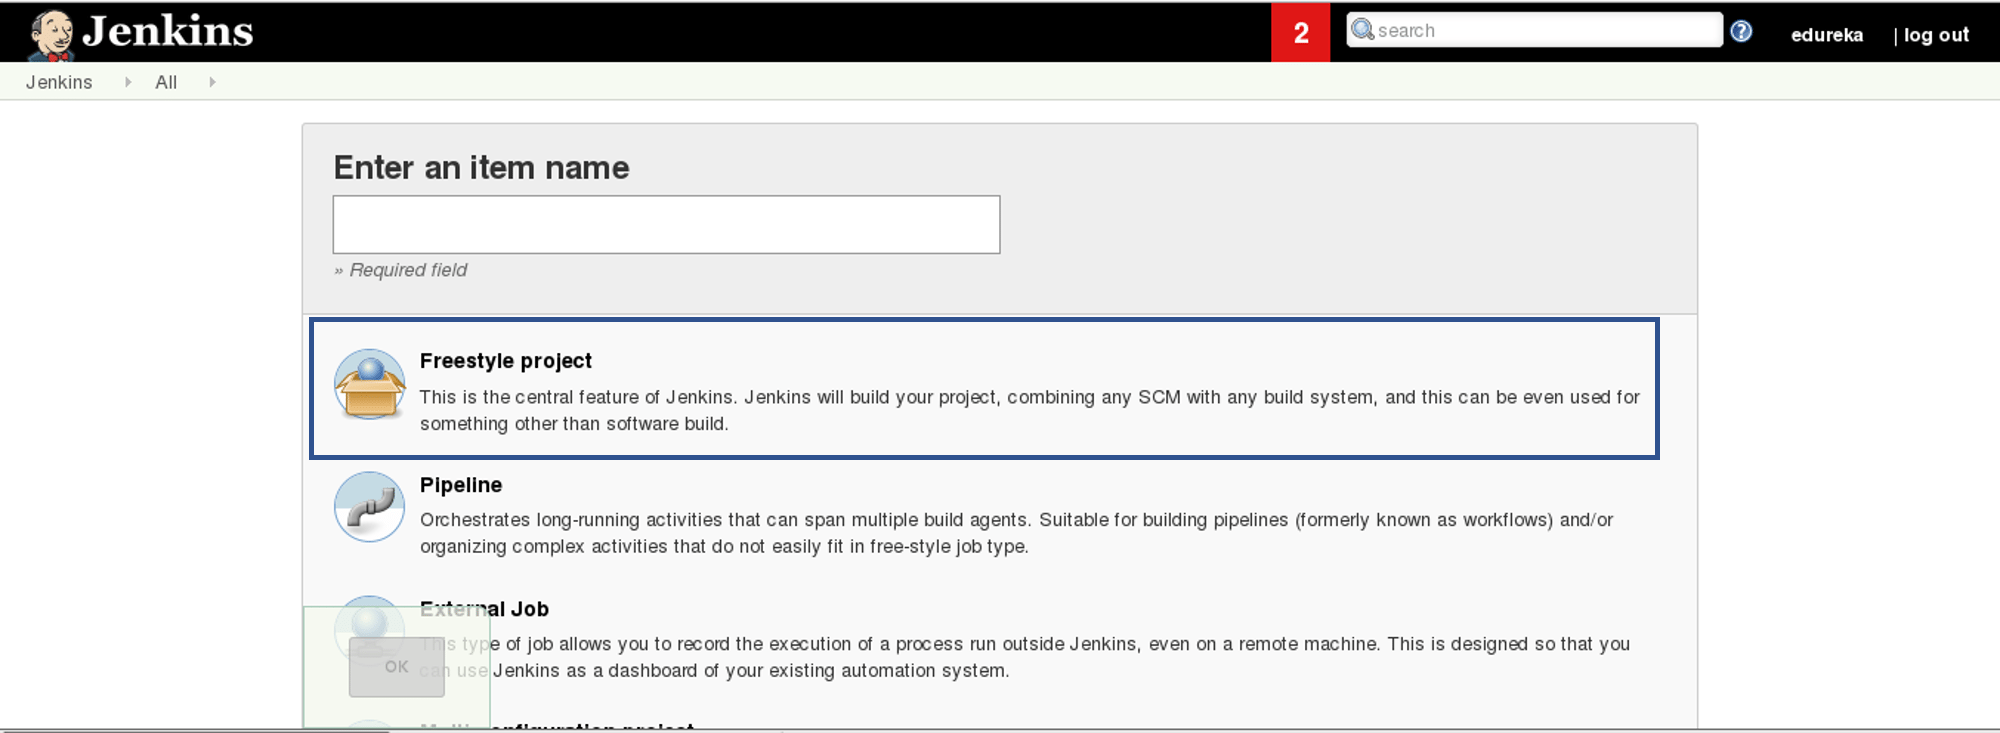Open the red notification badge showing 2
Screen dimensions: 2000x733
coord(1300,32)
